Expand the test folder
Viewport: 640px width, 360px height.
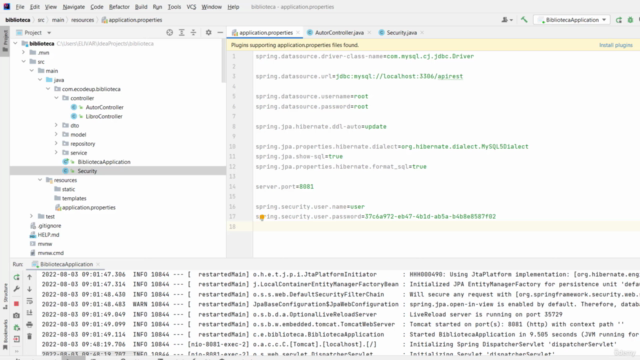tap(32, 216)
